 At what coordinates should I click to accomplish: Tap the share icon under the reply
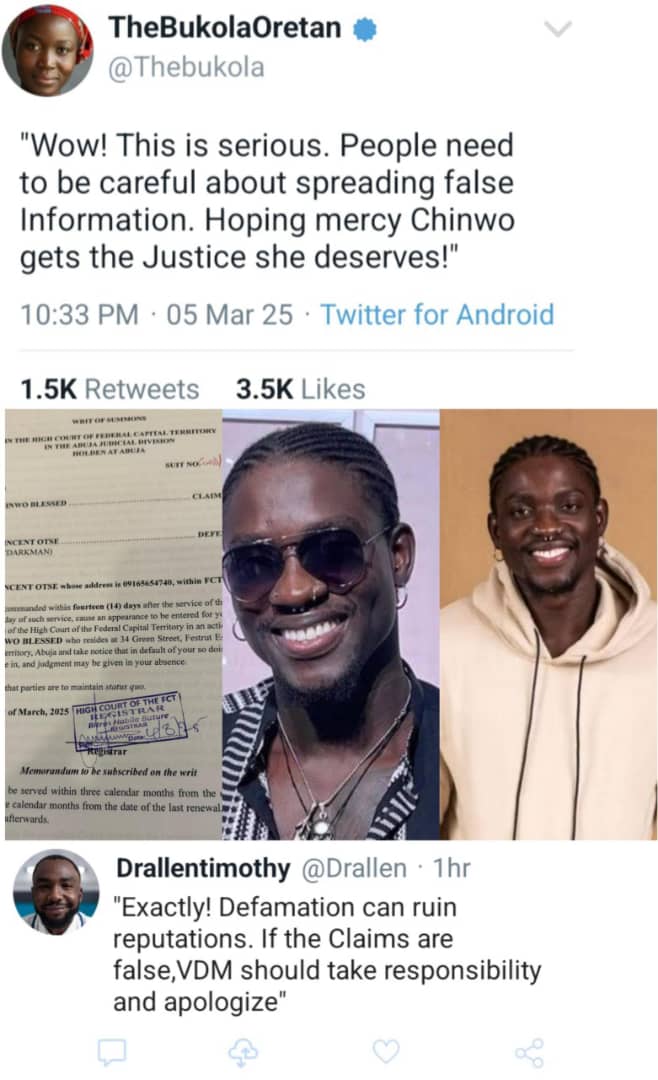coord(529,1052)
